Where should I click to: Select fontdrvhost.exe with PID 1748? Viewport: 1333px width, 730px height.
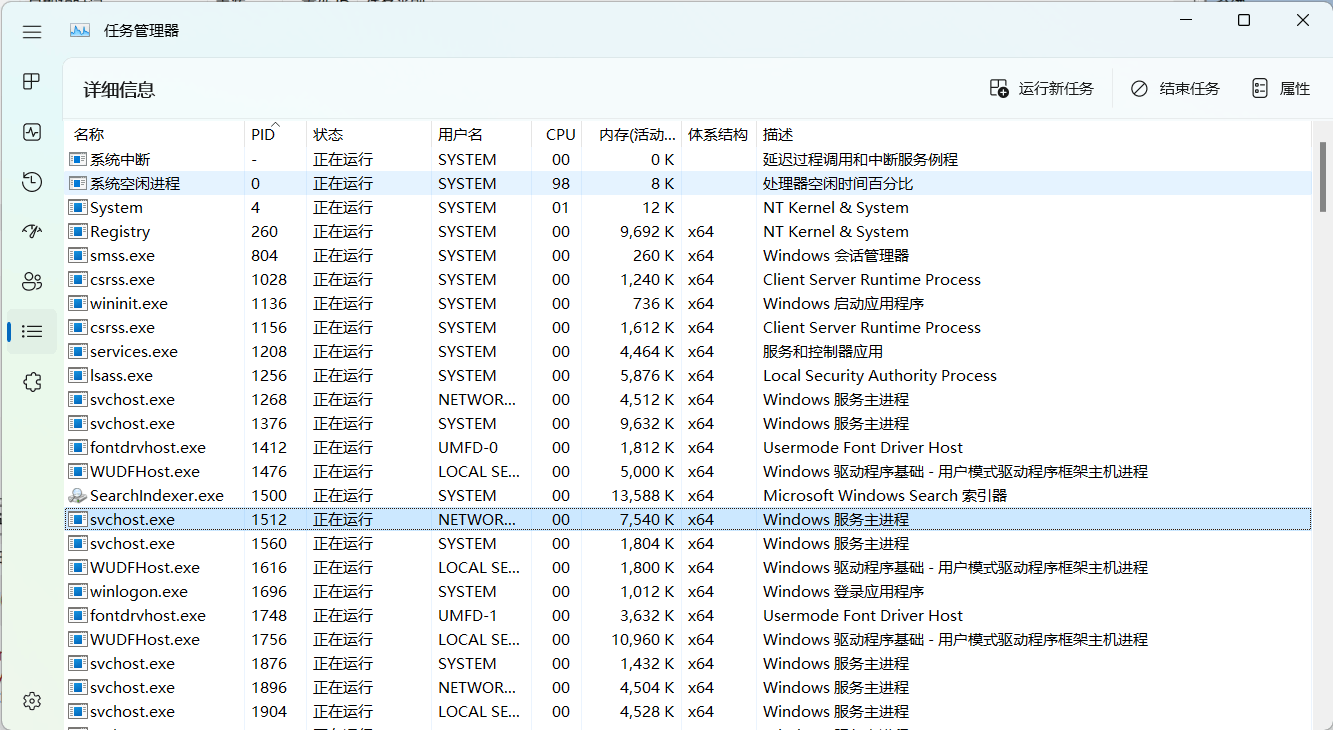click(688, 616)
